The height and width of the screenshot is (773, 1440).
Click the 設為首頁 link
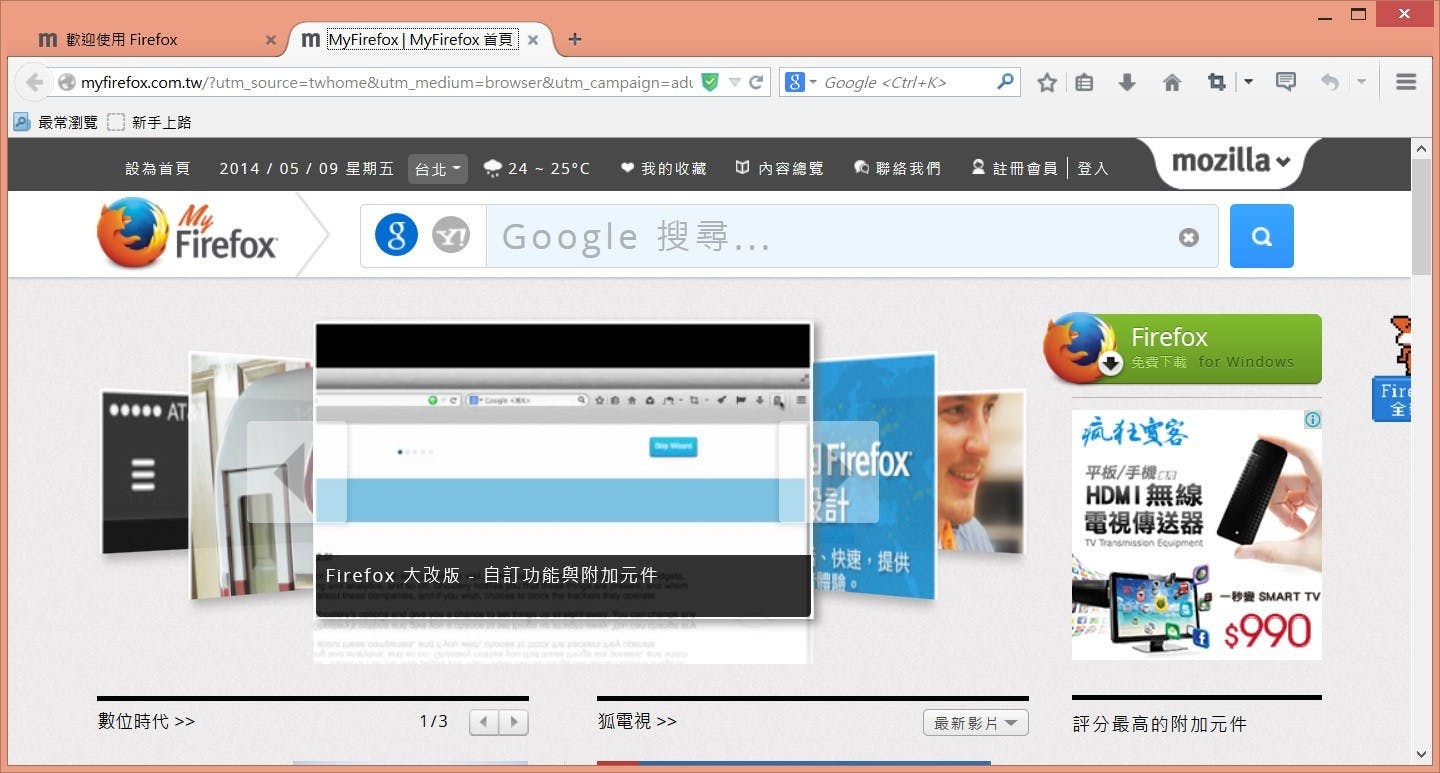(x=157, y=168)
